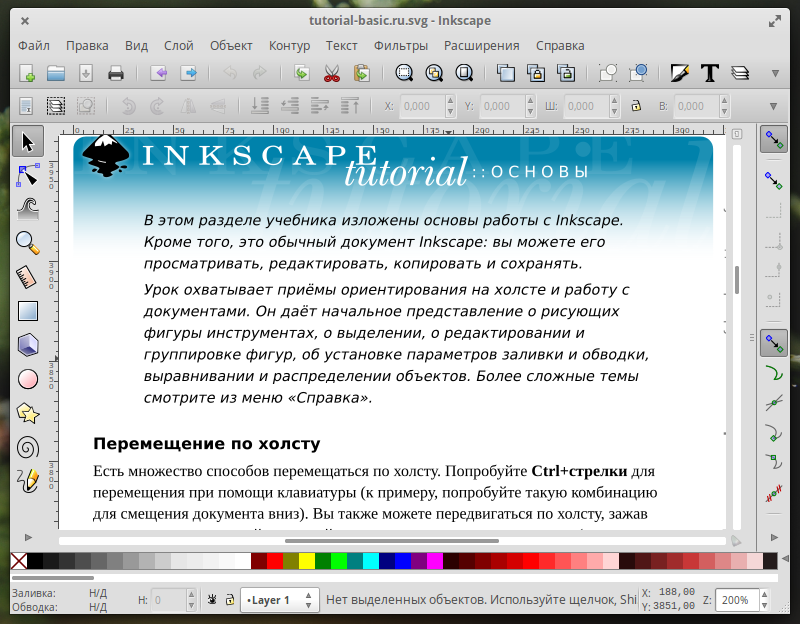Adjust X coordinate spinner arrows

[450, 106]
